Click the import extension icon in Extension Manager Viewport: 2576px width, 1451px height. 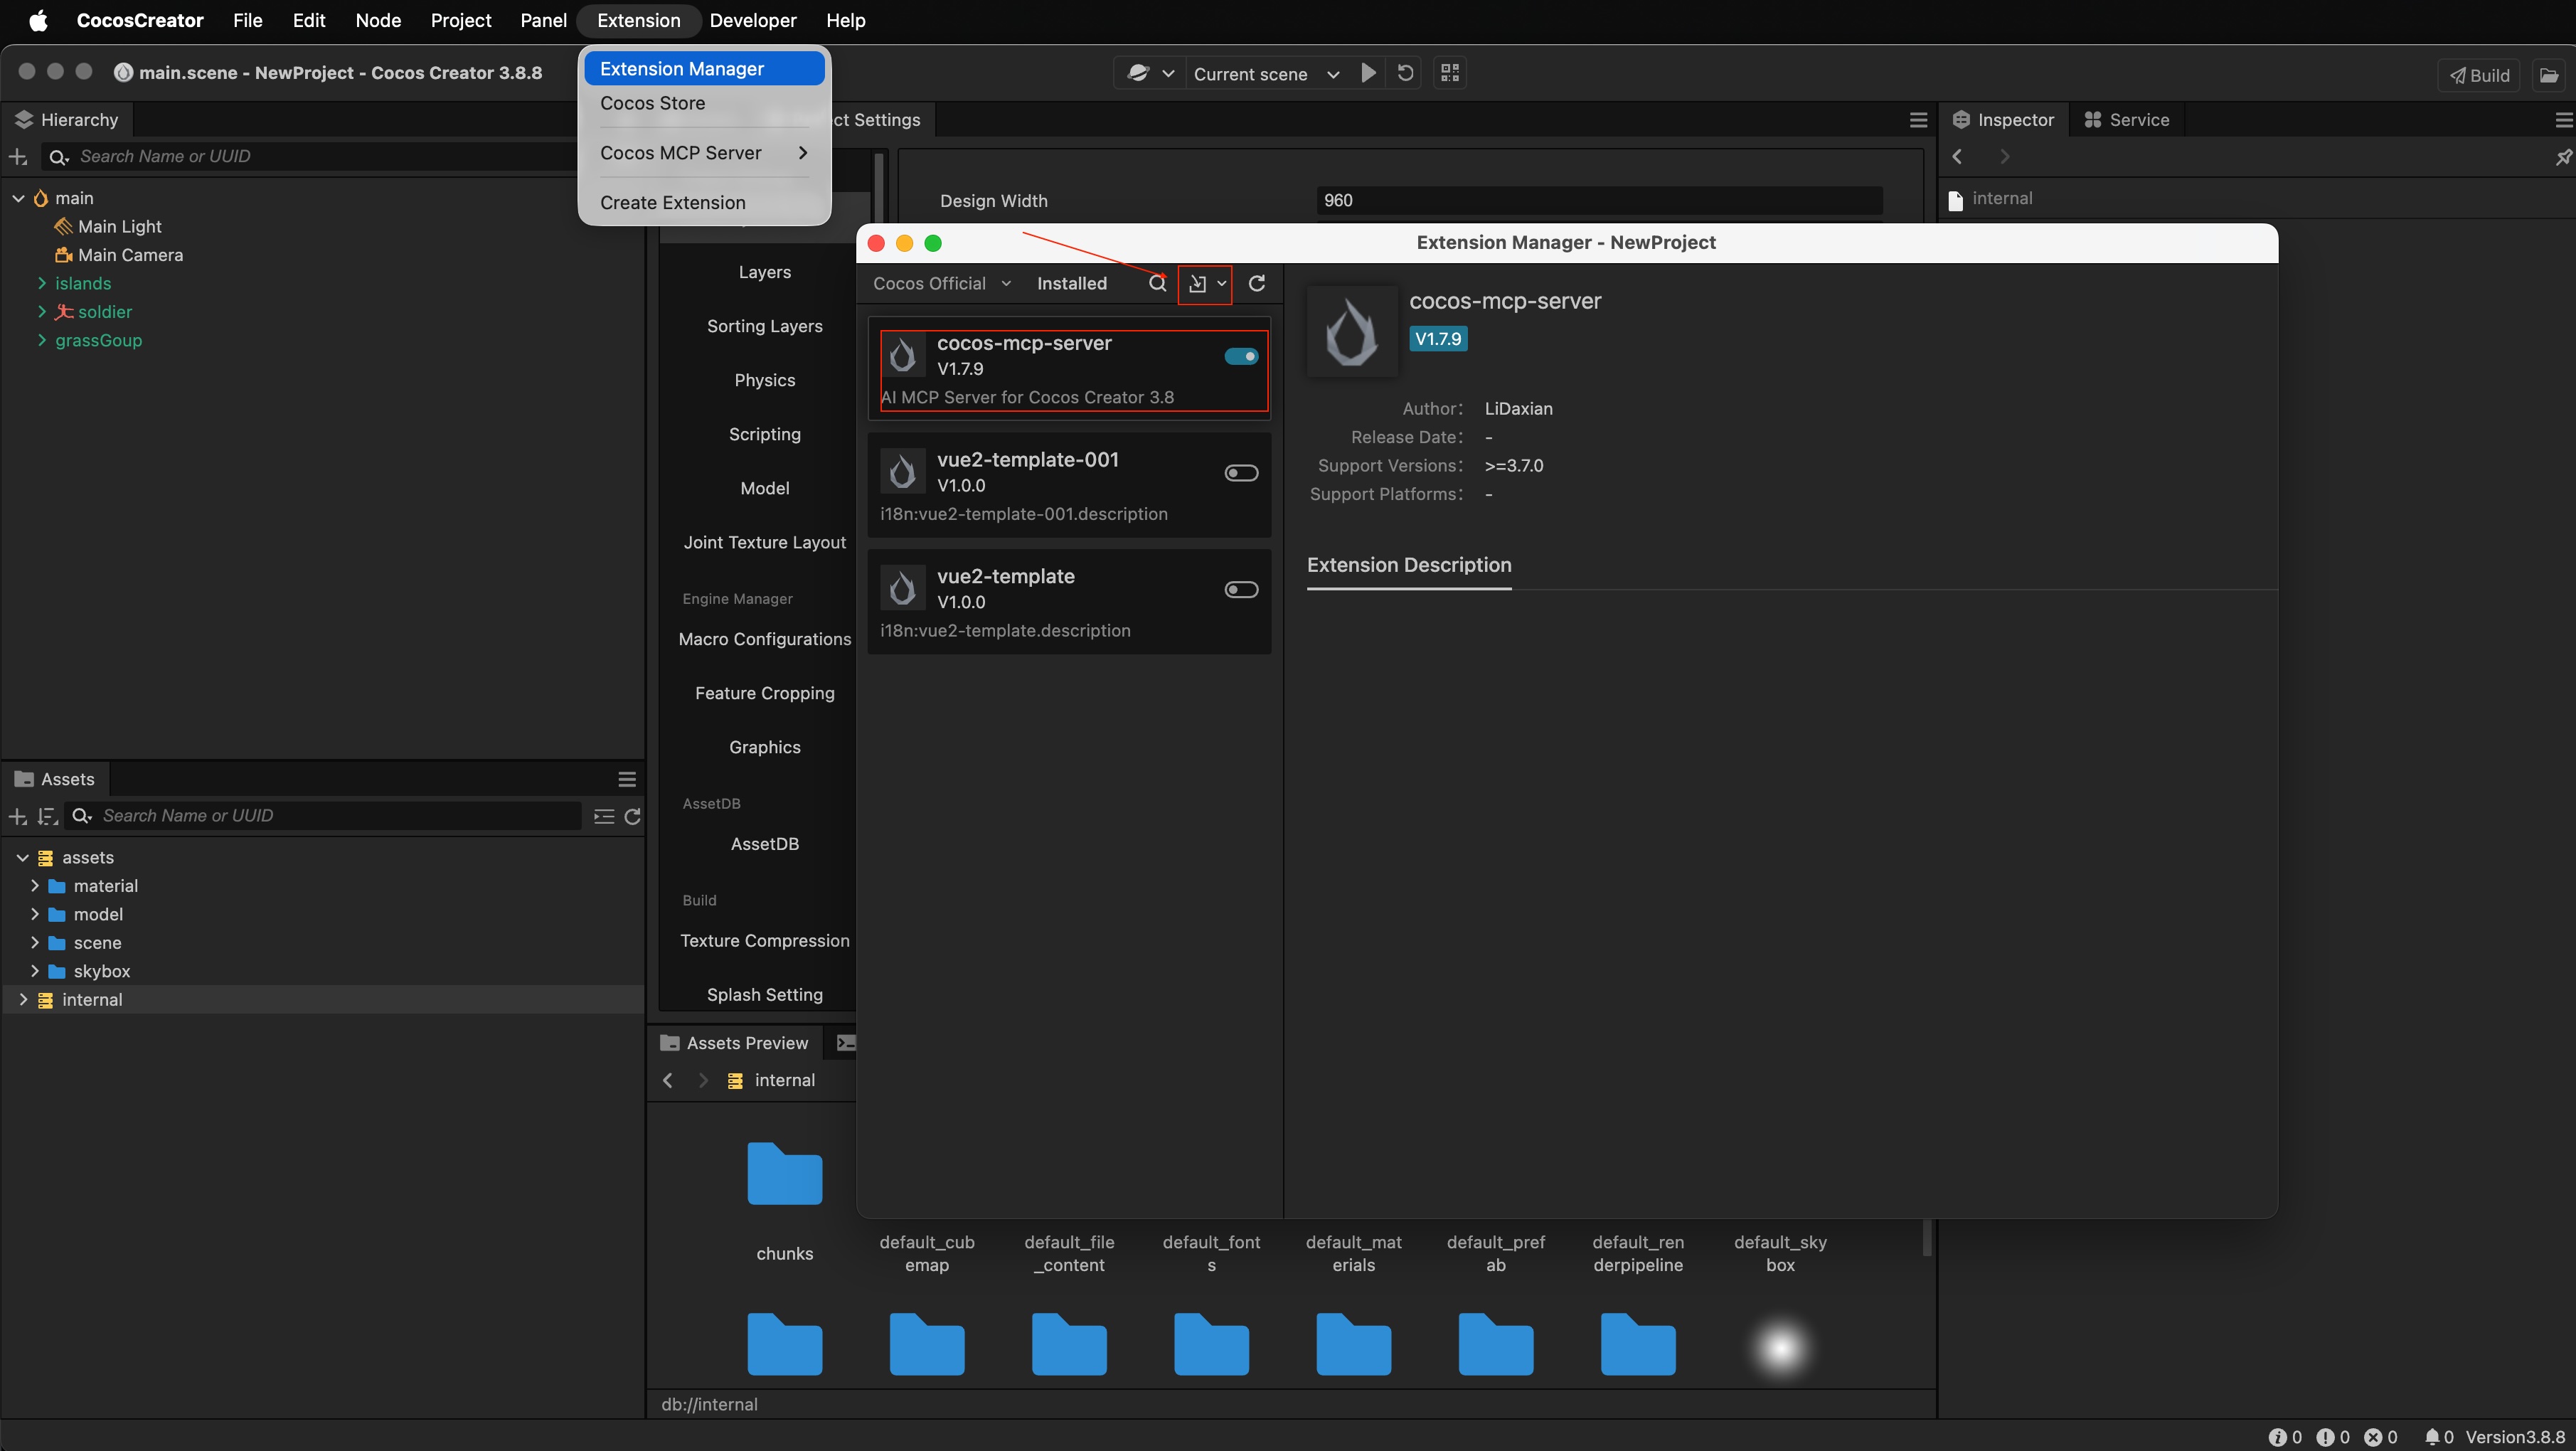click(x=1197, y=284)
